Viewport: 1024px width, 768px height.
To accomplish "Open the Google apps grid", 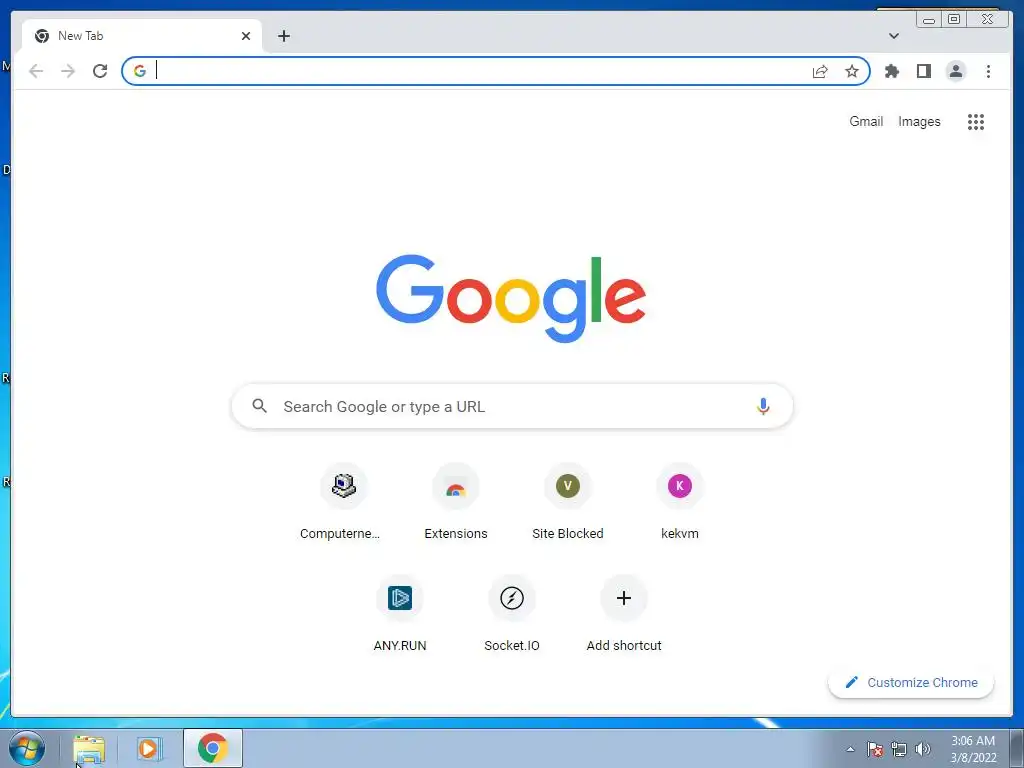I will tap(976, 121).
